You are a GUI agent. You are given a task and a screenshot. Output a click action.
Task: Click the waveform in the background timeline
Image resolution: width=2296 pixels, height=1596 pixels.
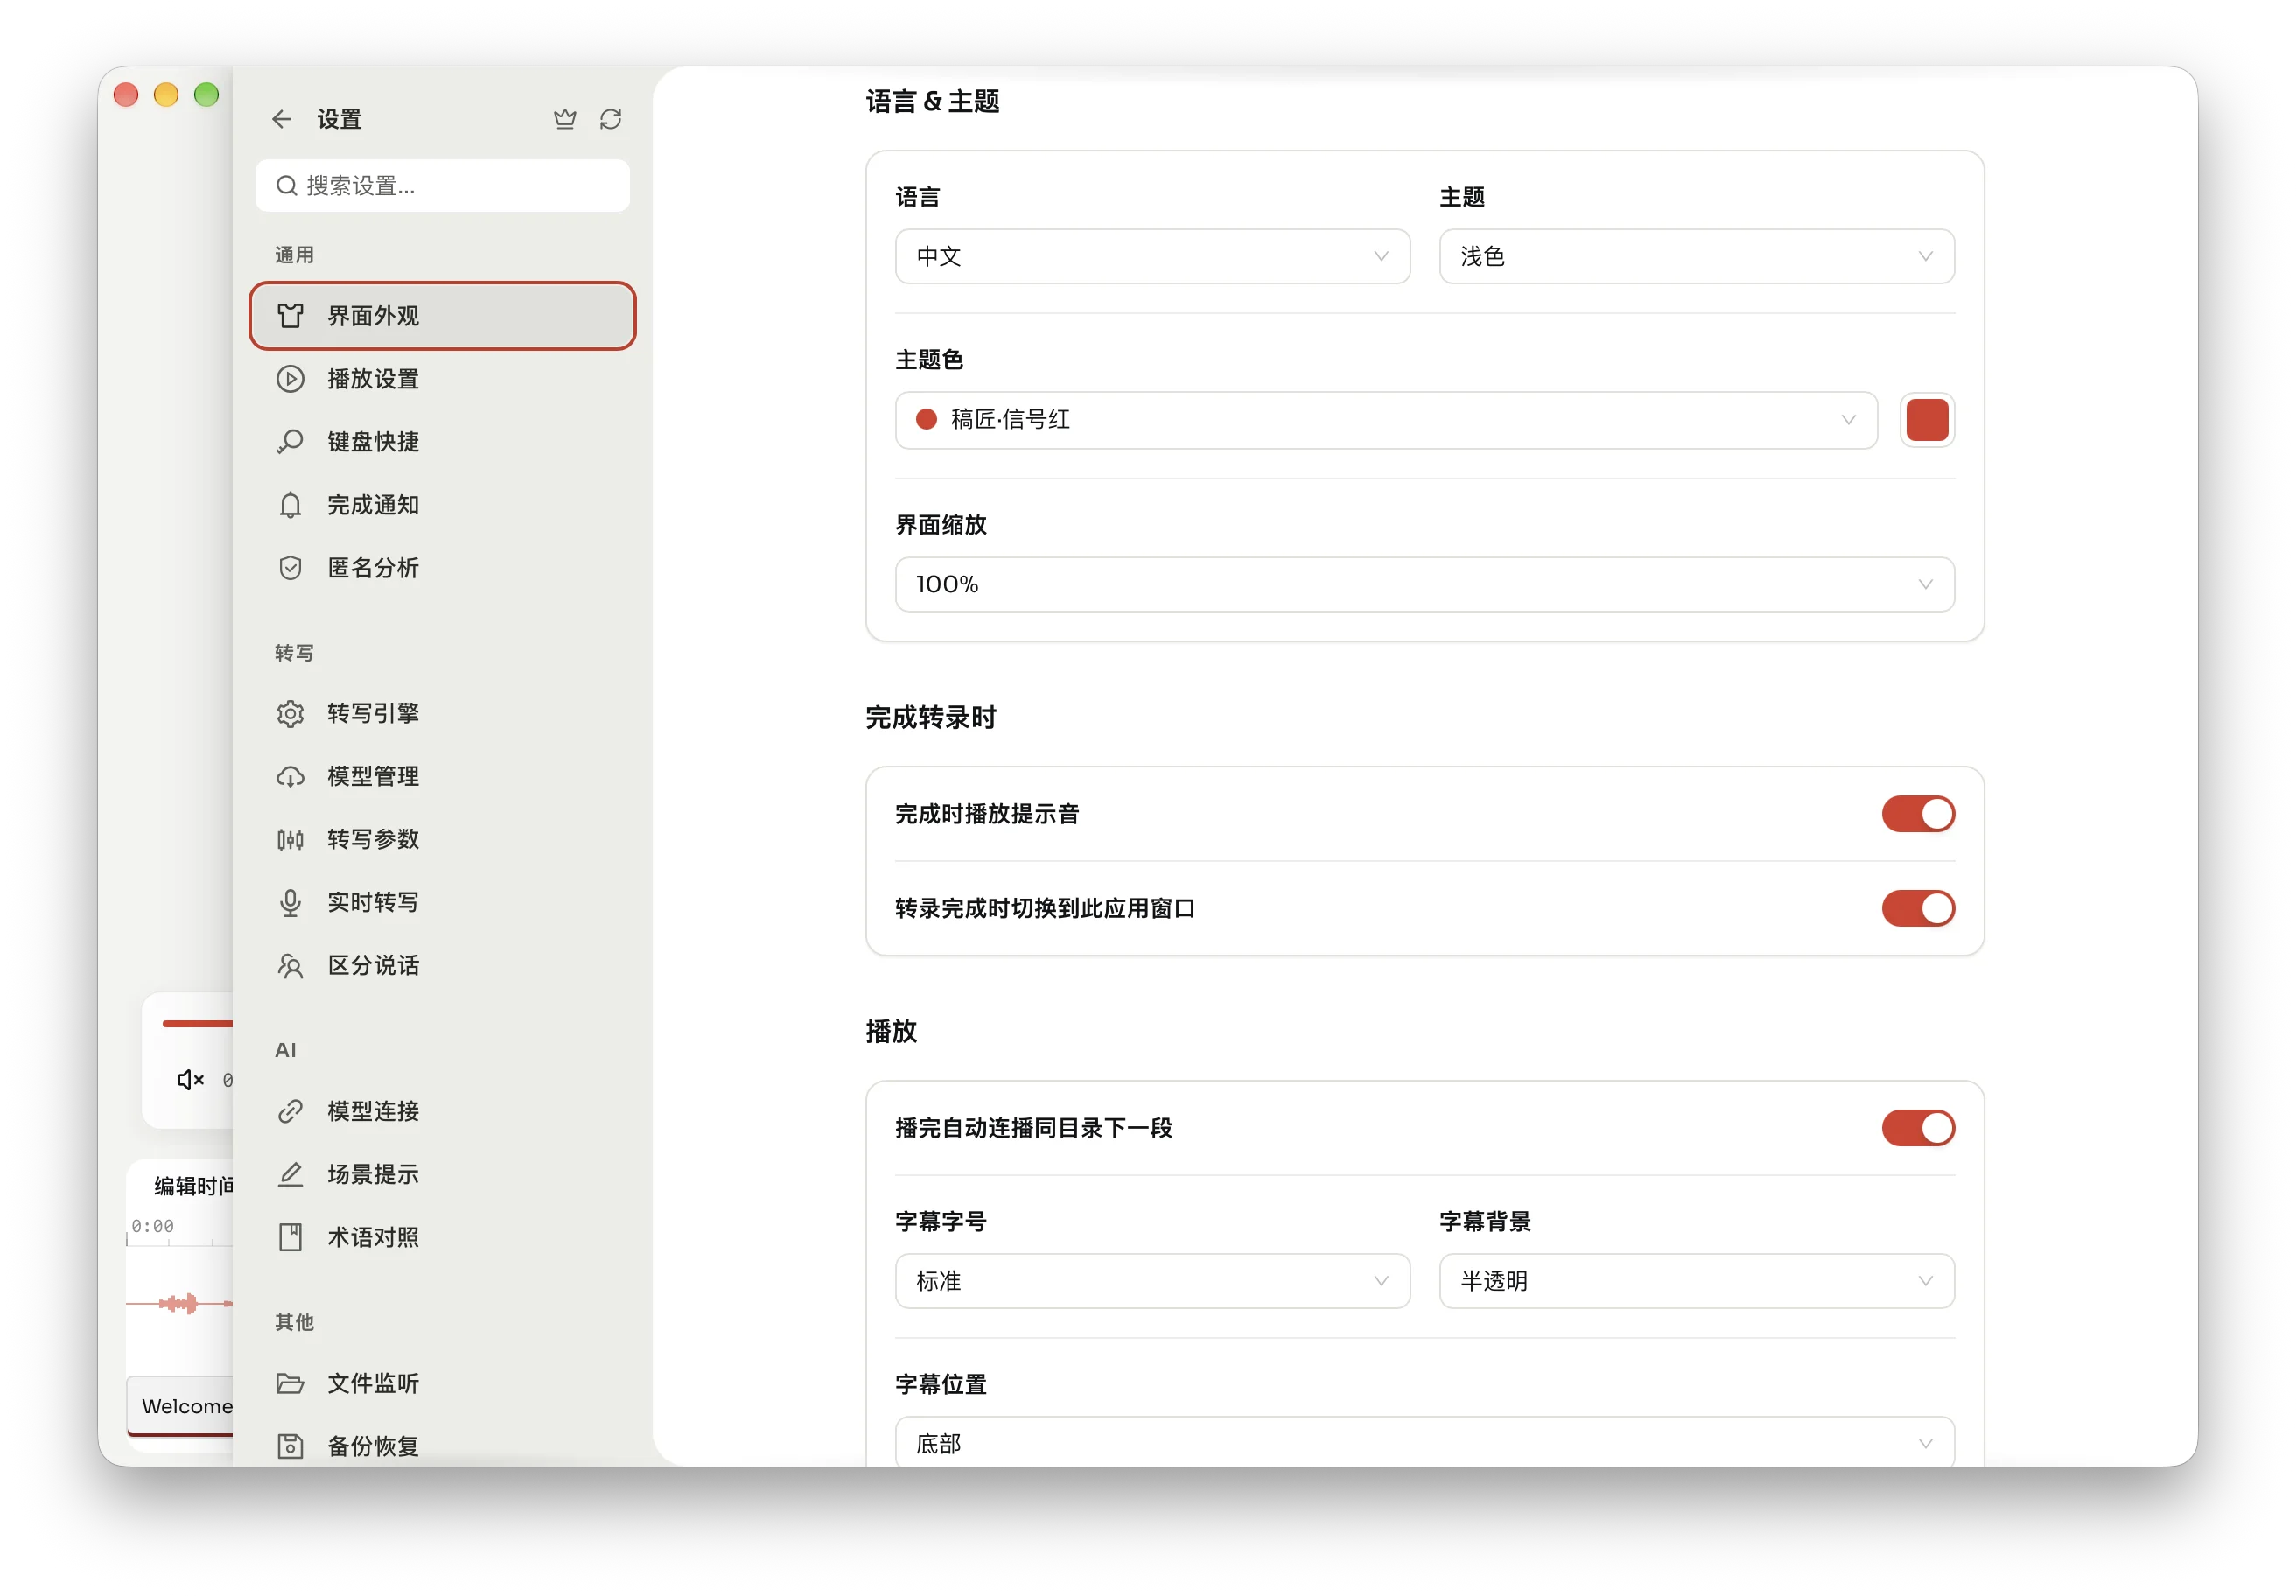coord(180,1303)
